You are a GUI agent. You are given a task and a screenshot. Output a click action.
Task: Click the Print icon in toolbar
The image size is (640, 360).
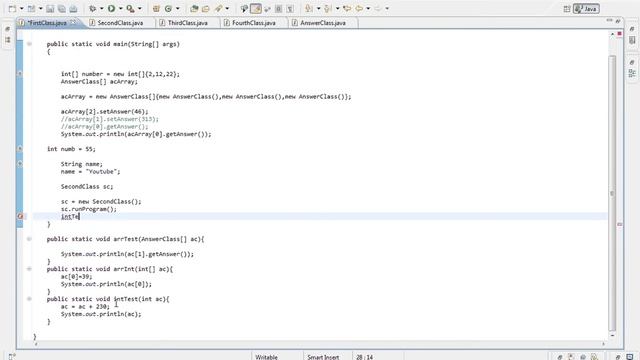(73, 9)
